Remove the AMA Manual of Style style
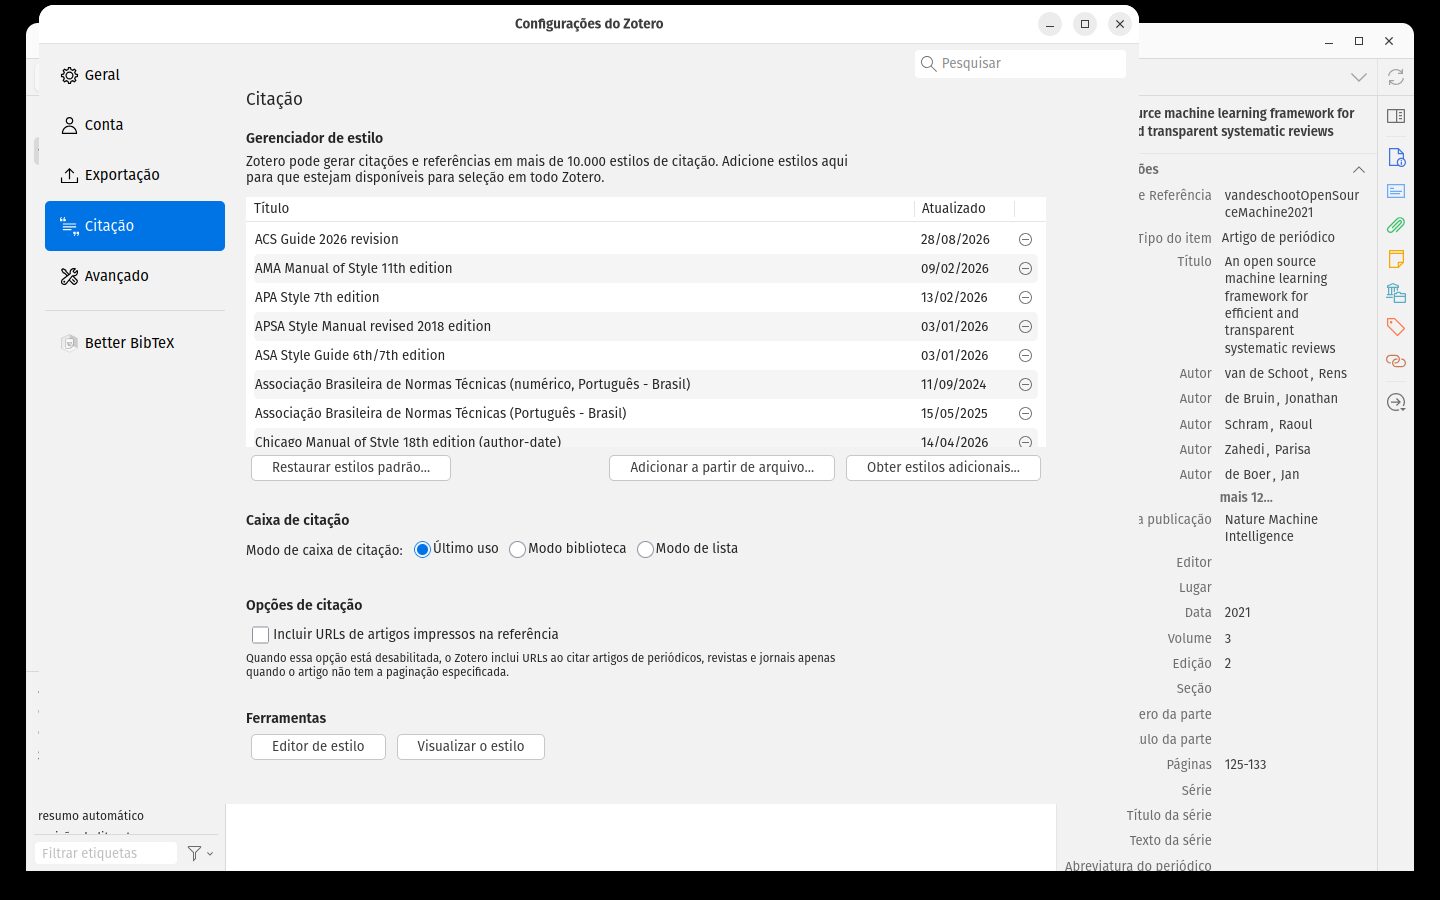The width and height of the screenshot is (1440, 900). 1025,269
